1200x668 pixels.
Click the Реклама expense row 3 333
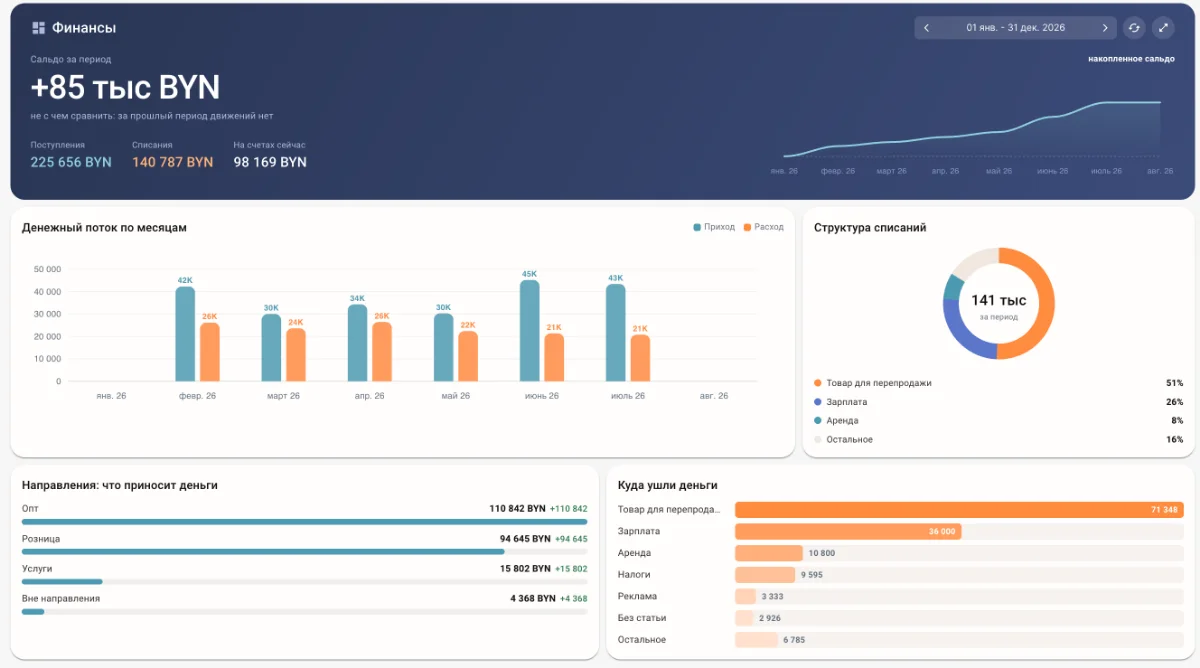pyautogui.click(x=900, y=596)
